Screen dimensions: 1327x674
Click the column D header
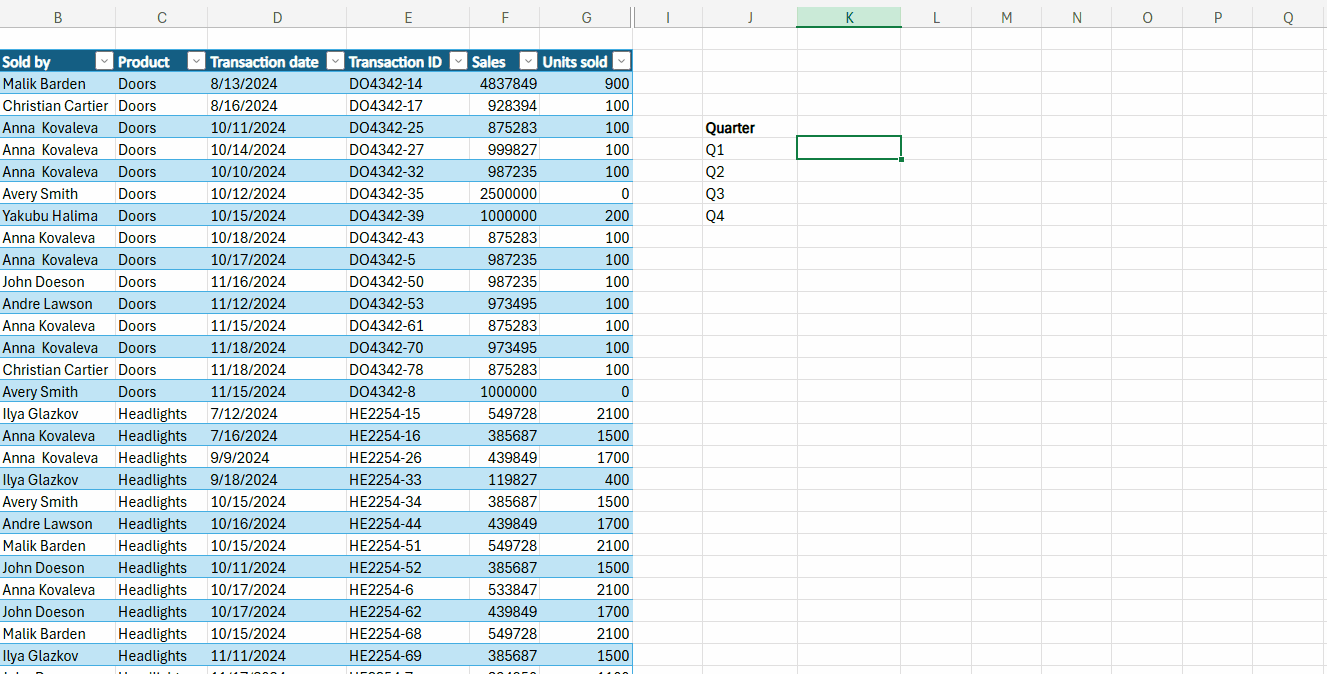(277, 17)
